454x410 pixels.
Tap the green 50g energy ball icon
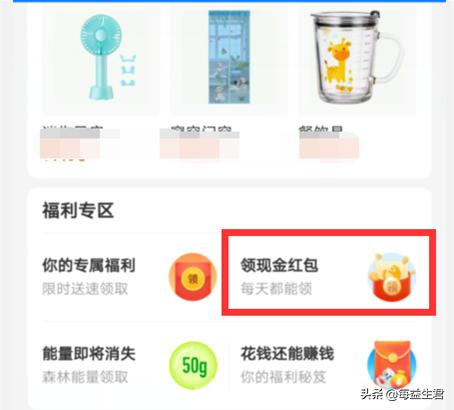(x=193, y=365)
